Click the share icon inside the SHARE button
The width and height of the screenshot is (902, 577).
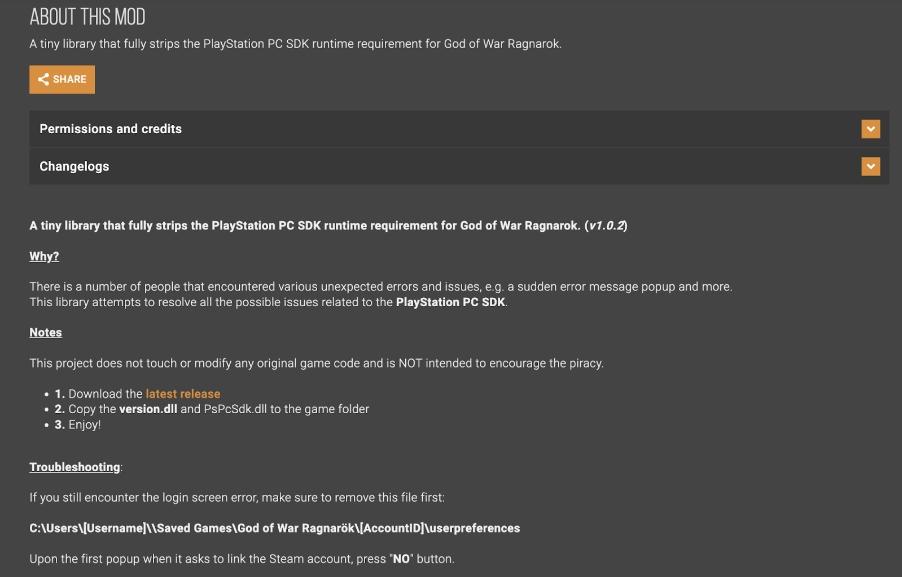click(43, 79)
